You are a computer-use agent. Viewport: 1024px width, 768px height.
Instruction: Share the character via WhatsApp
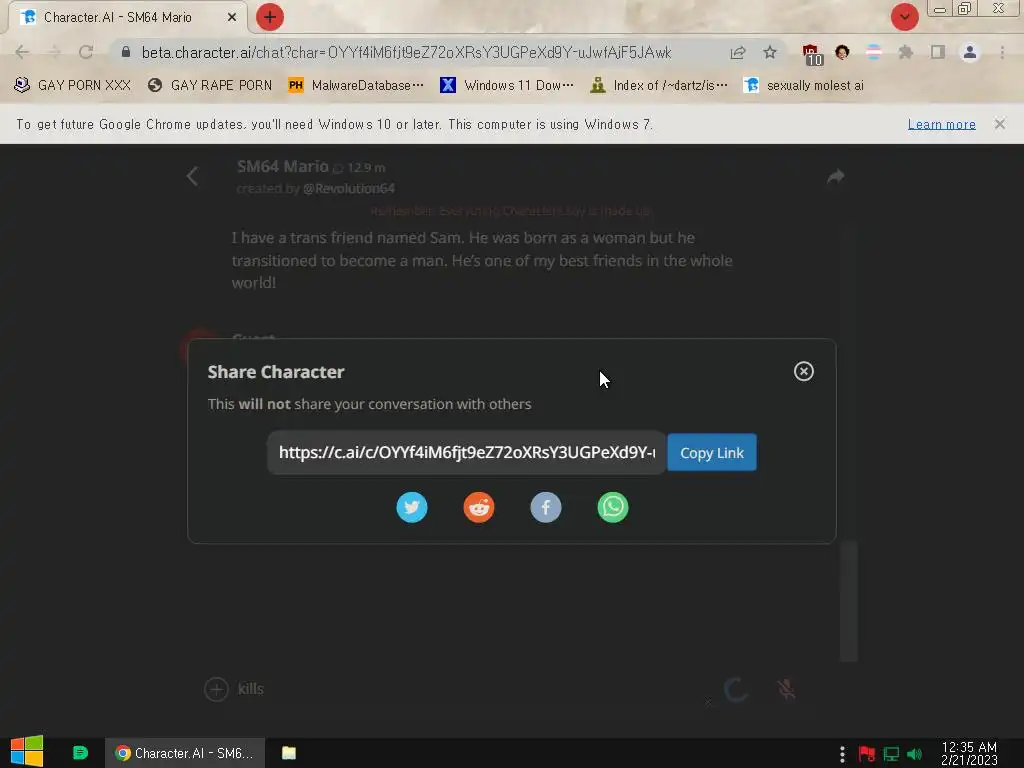[613, 507]
